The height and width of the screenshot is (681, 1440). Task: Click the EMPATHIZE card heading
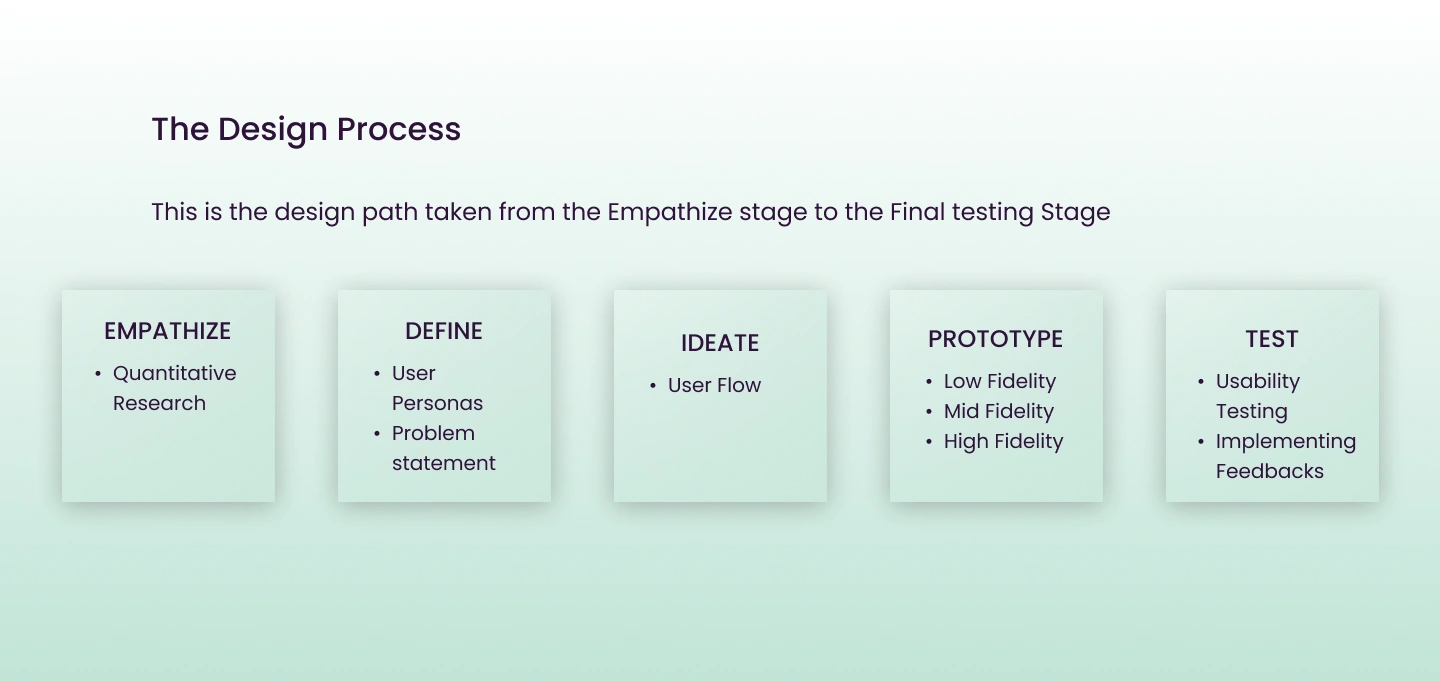click(167, 331)
